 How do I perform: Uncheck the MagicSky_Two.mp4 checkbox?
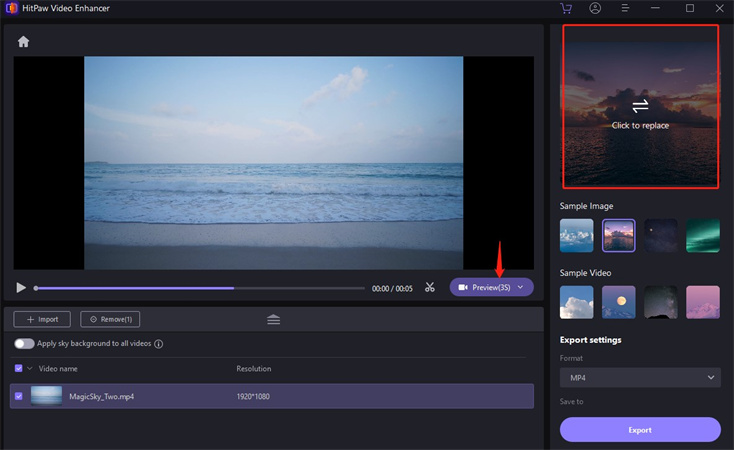[x=19, y=397]
